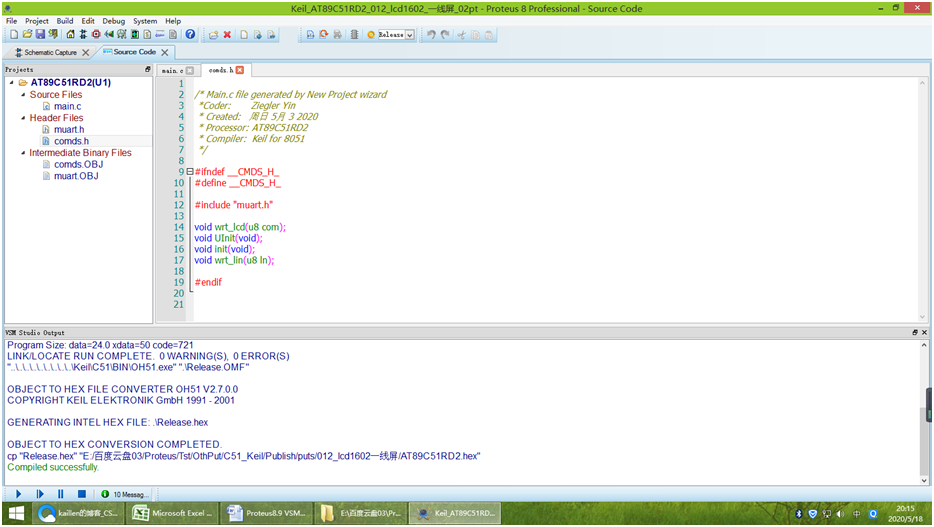Open the Project Notes icon
Viewport: 934px width, 527px height.
(173, 35)
